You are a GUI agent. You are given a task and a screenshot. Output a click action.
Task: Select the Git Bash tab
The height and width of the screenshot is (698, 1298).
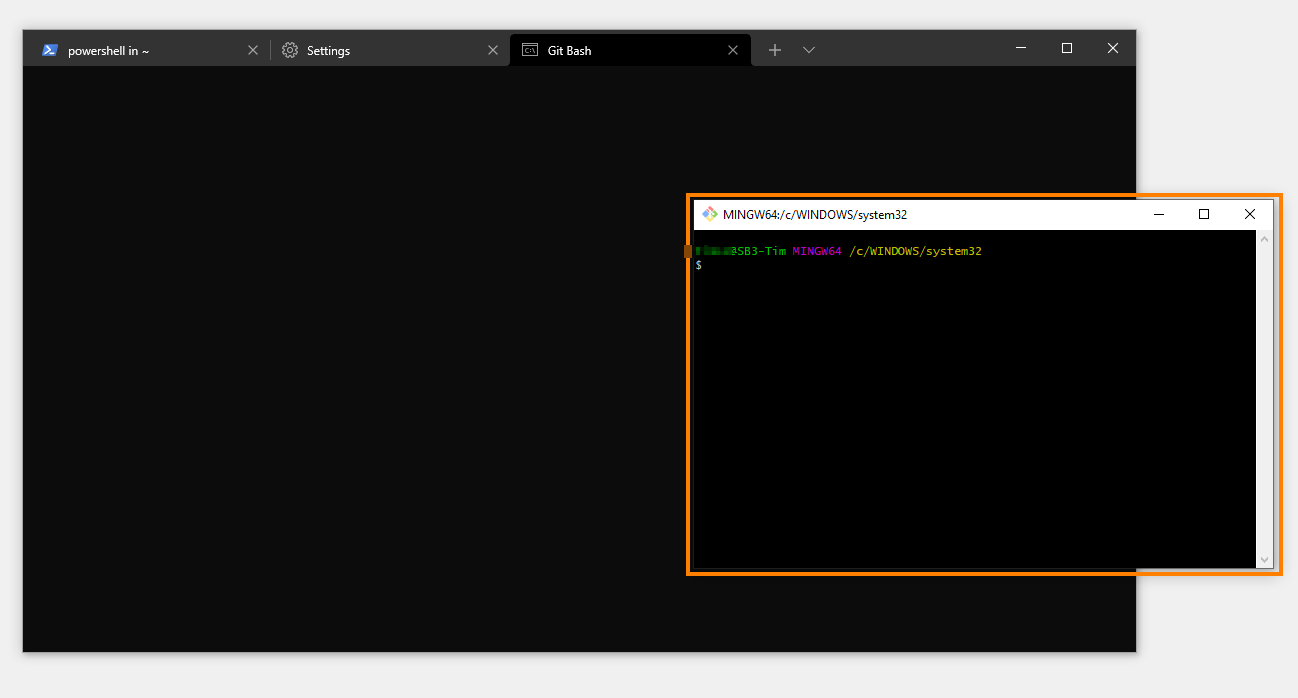tap(570, 50)
